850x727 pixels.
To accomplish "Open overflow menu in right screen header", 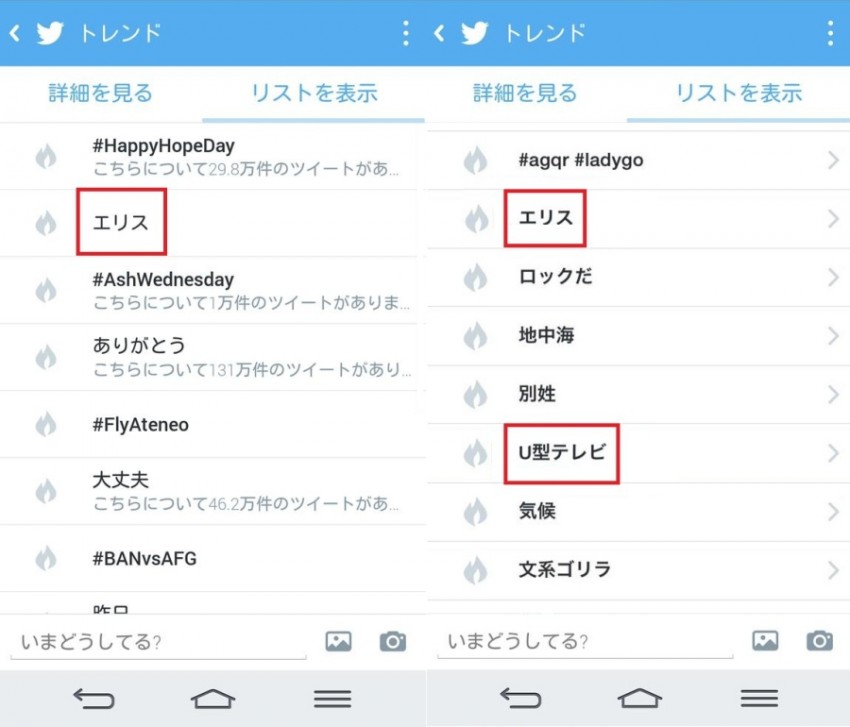I will (830, 33).
